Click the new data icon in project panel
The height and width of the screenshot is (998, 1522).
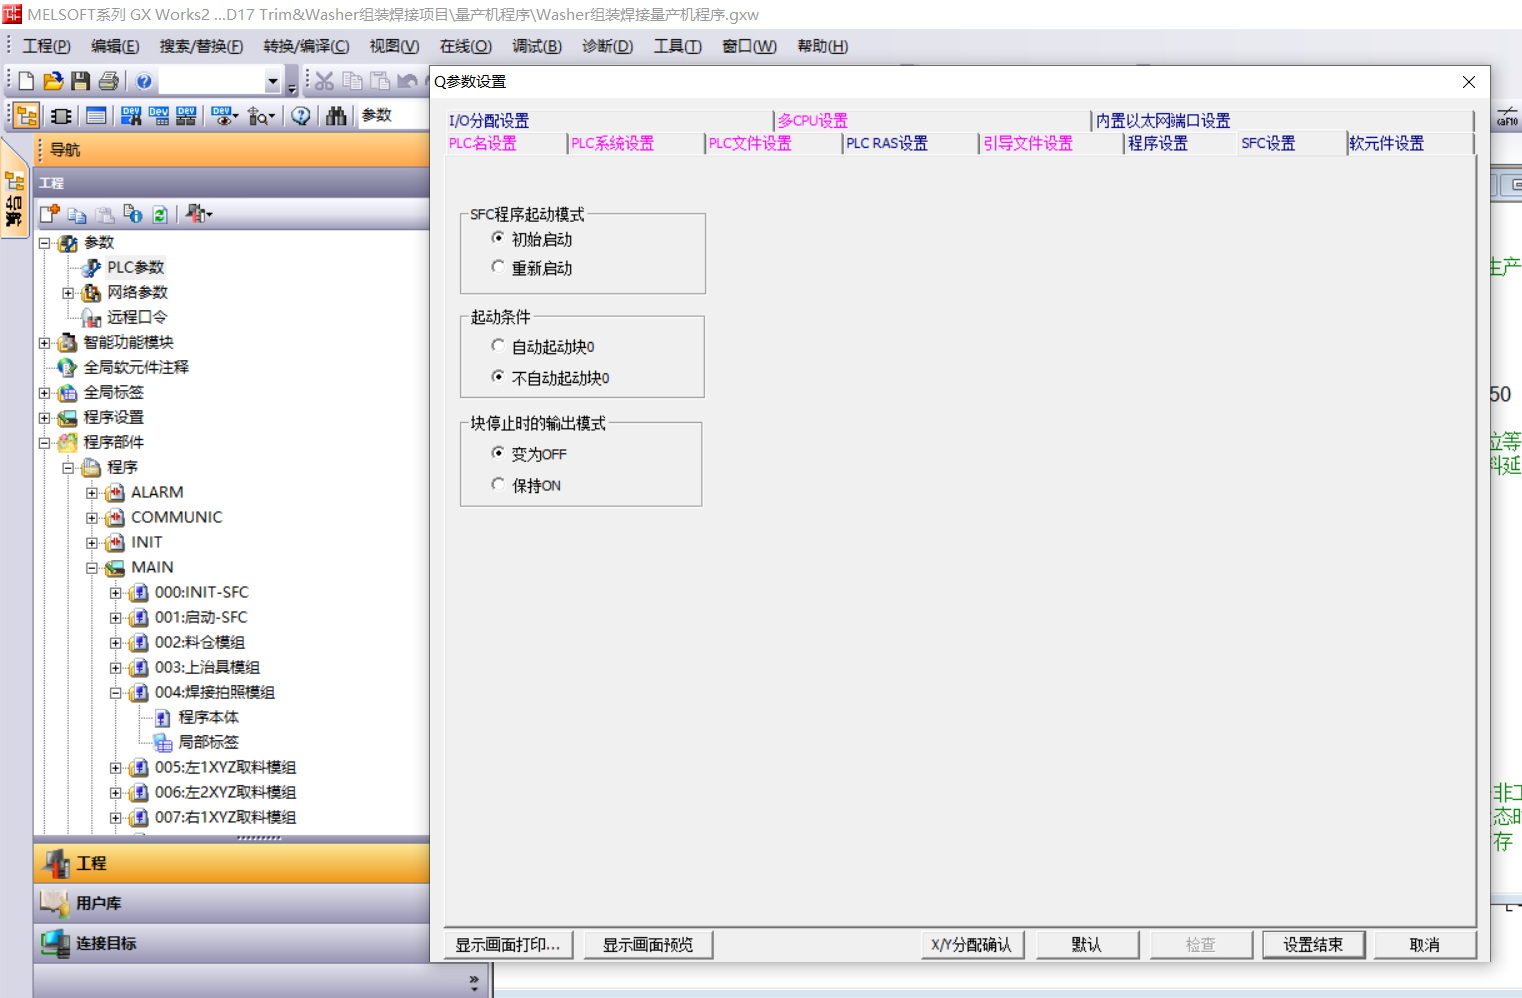coord(49,214)
